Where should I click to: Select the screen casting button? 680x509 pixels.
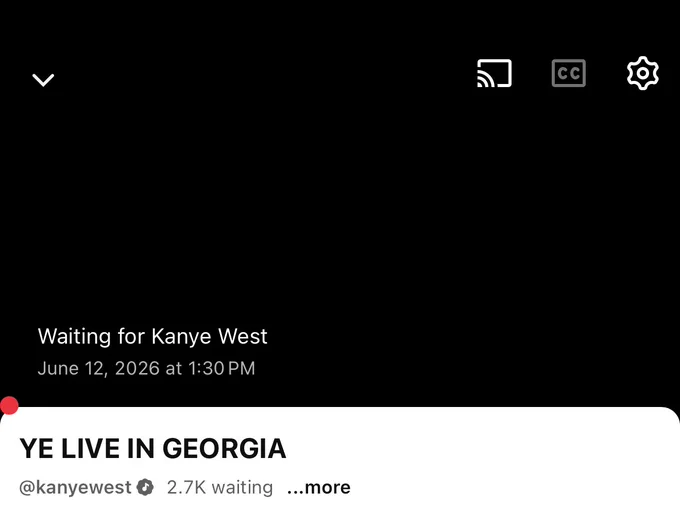click(x=494, y=73)
